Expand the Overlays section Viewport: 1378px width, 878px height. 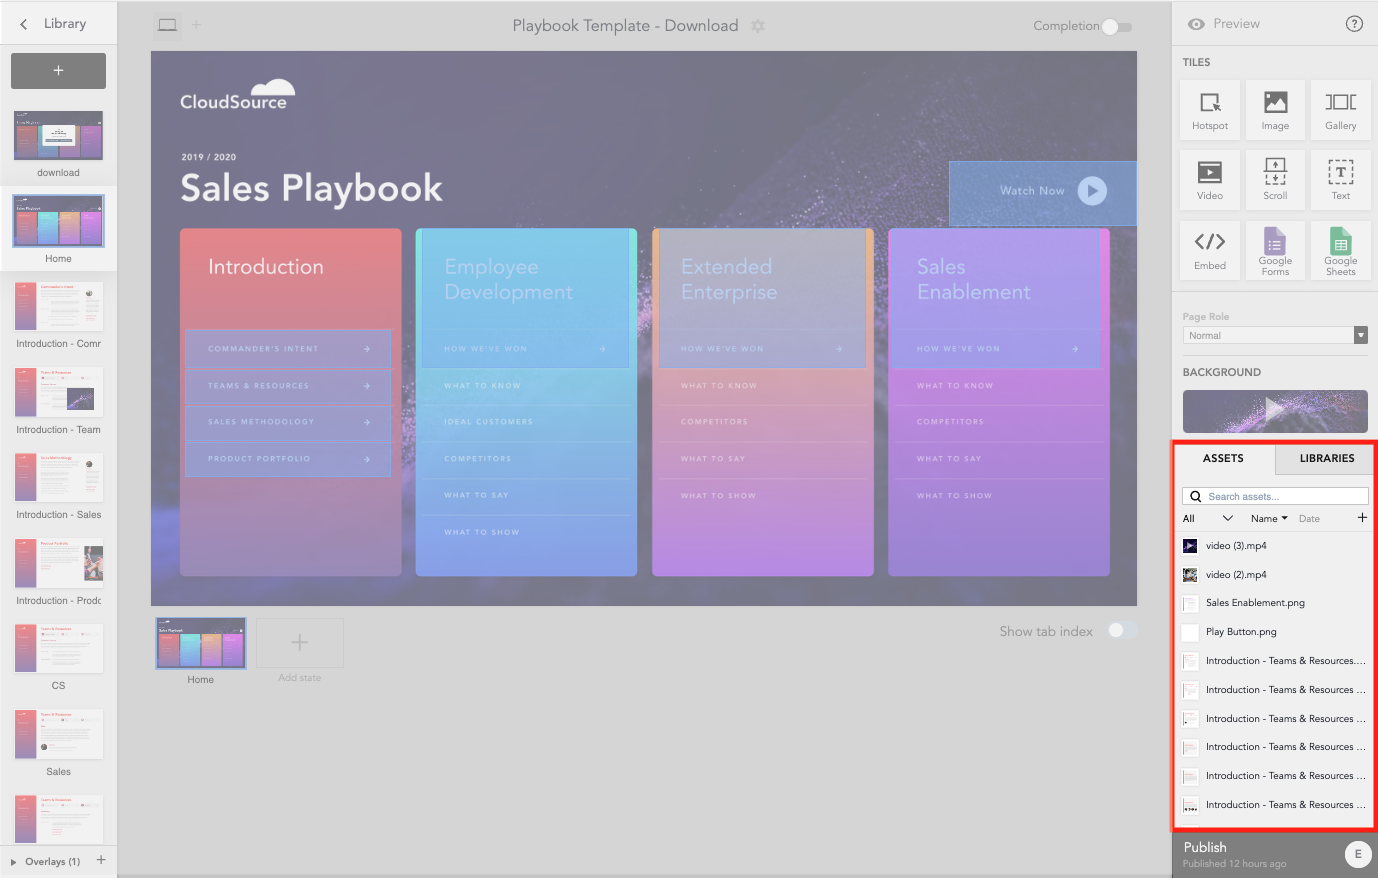point(12,861)
